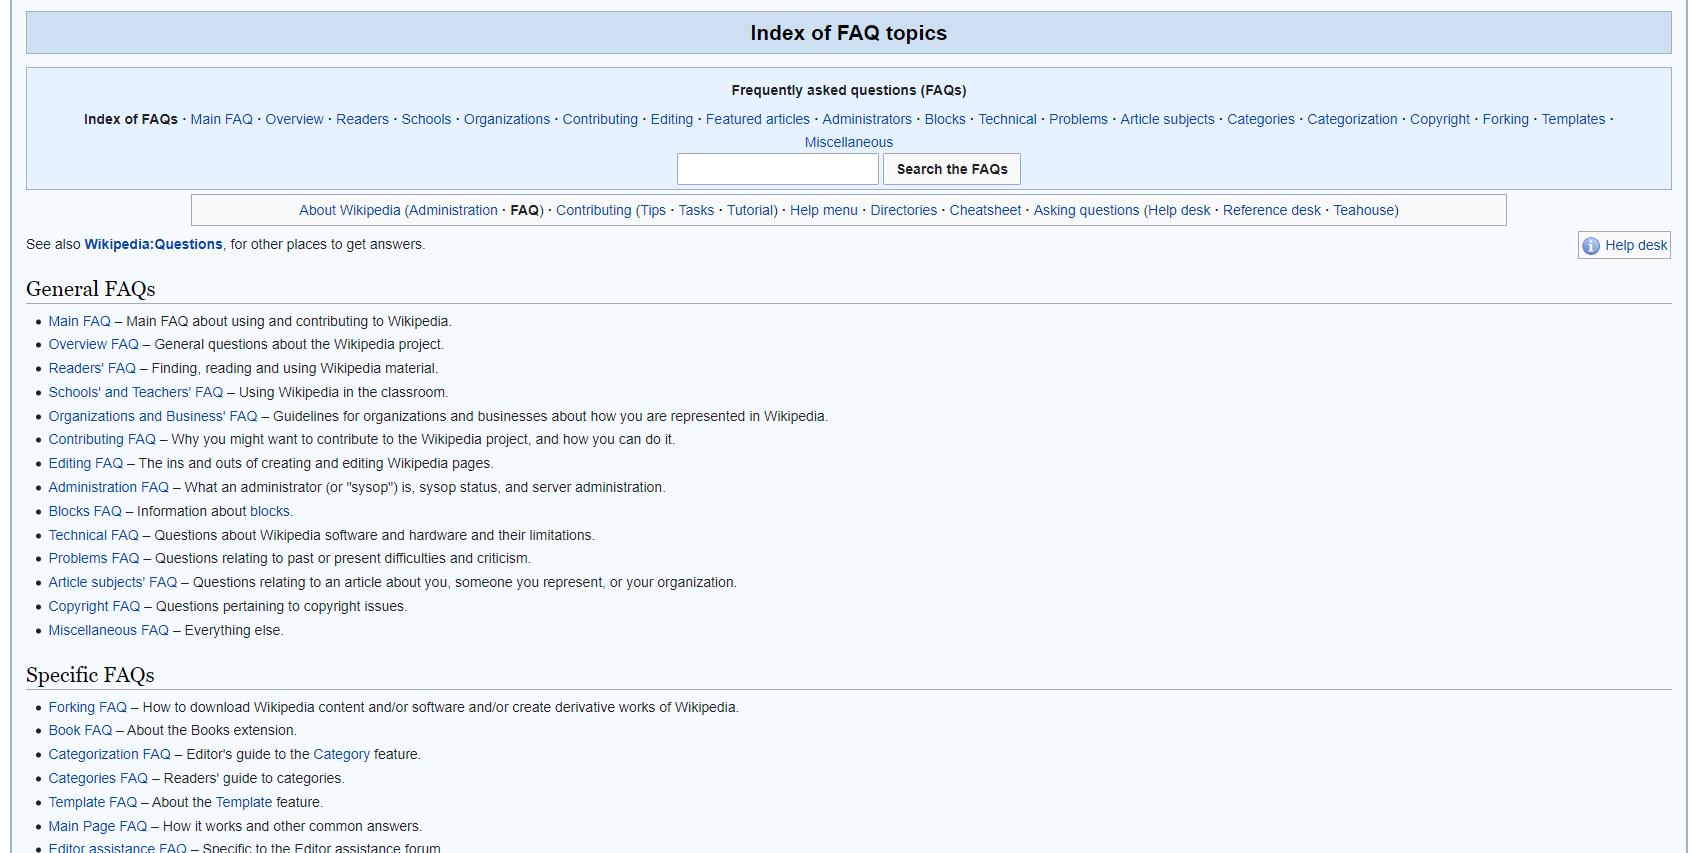Open the Tutorial link
The height and width of the screenshot is (853, 1691).
[750, 210]
